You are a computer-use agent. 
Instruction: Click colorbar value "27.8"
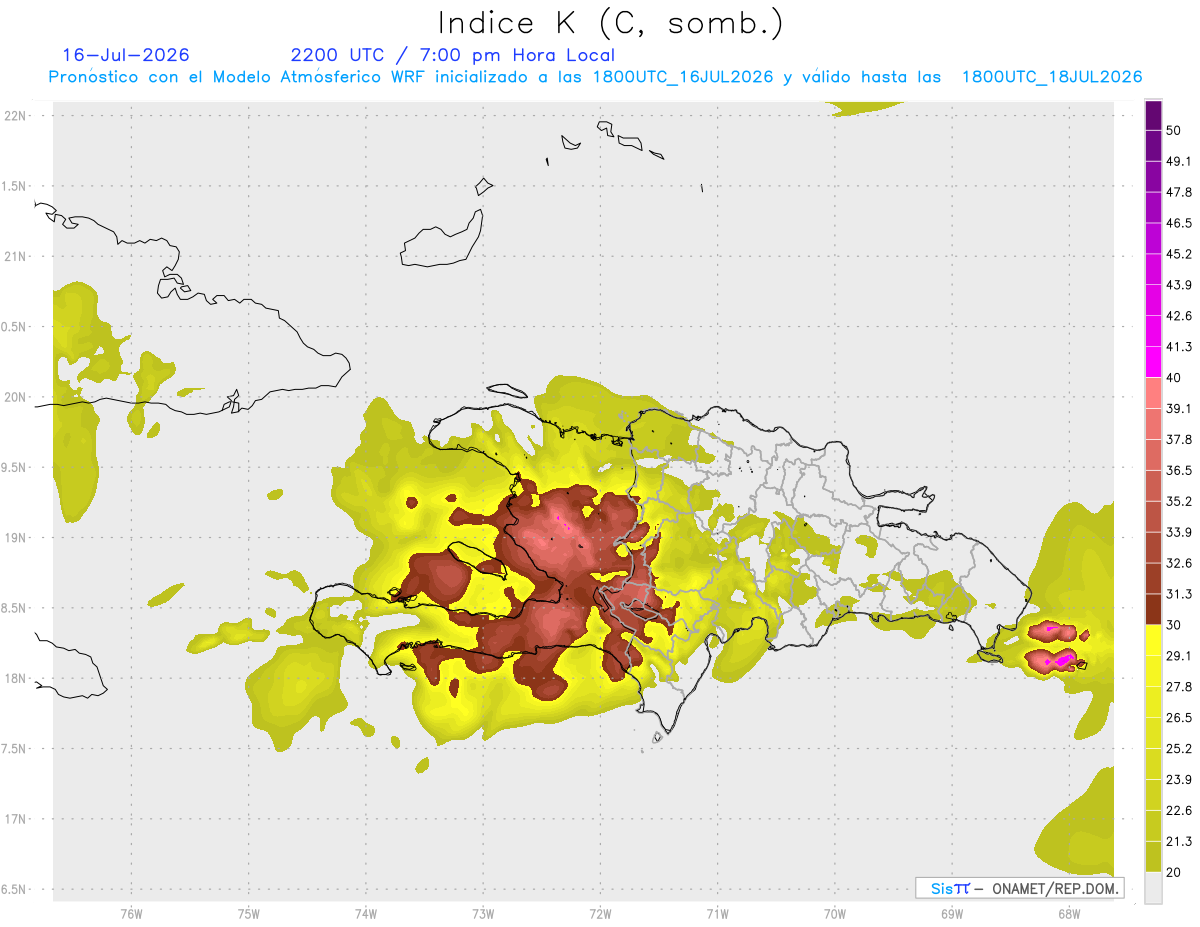tap(1179, 687)
